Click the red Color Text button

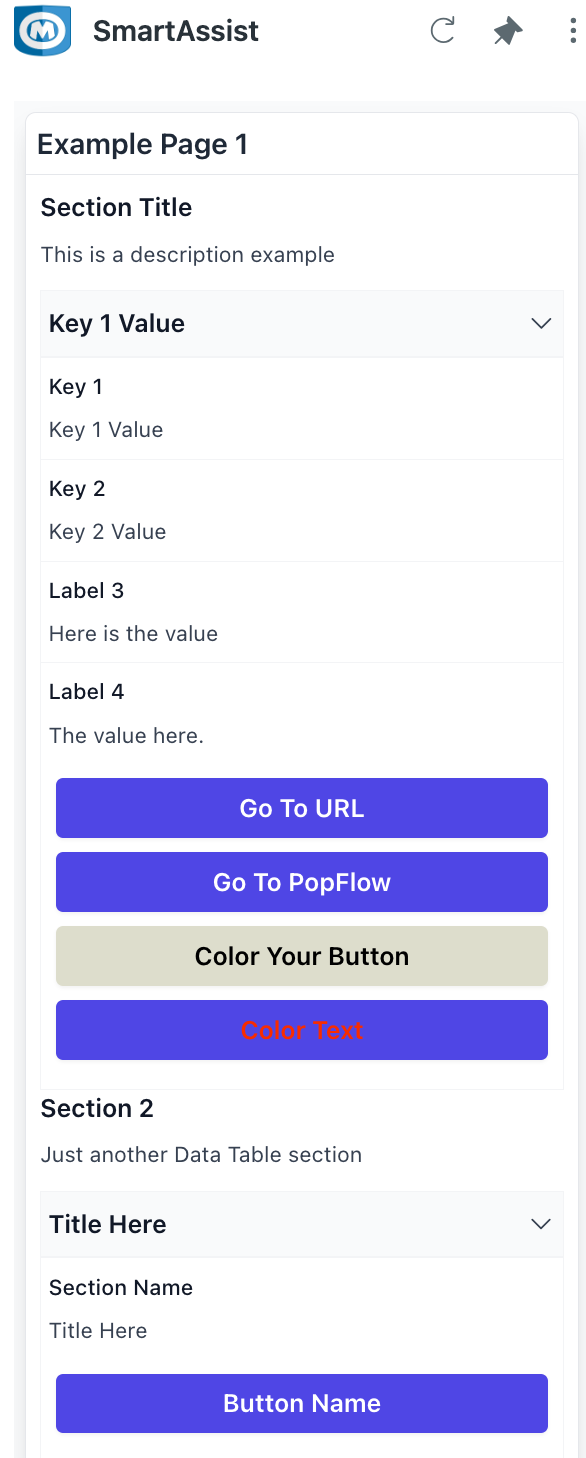pos(302,1030)
